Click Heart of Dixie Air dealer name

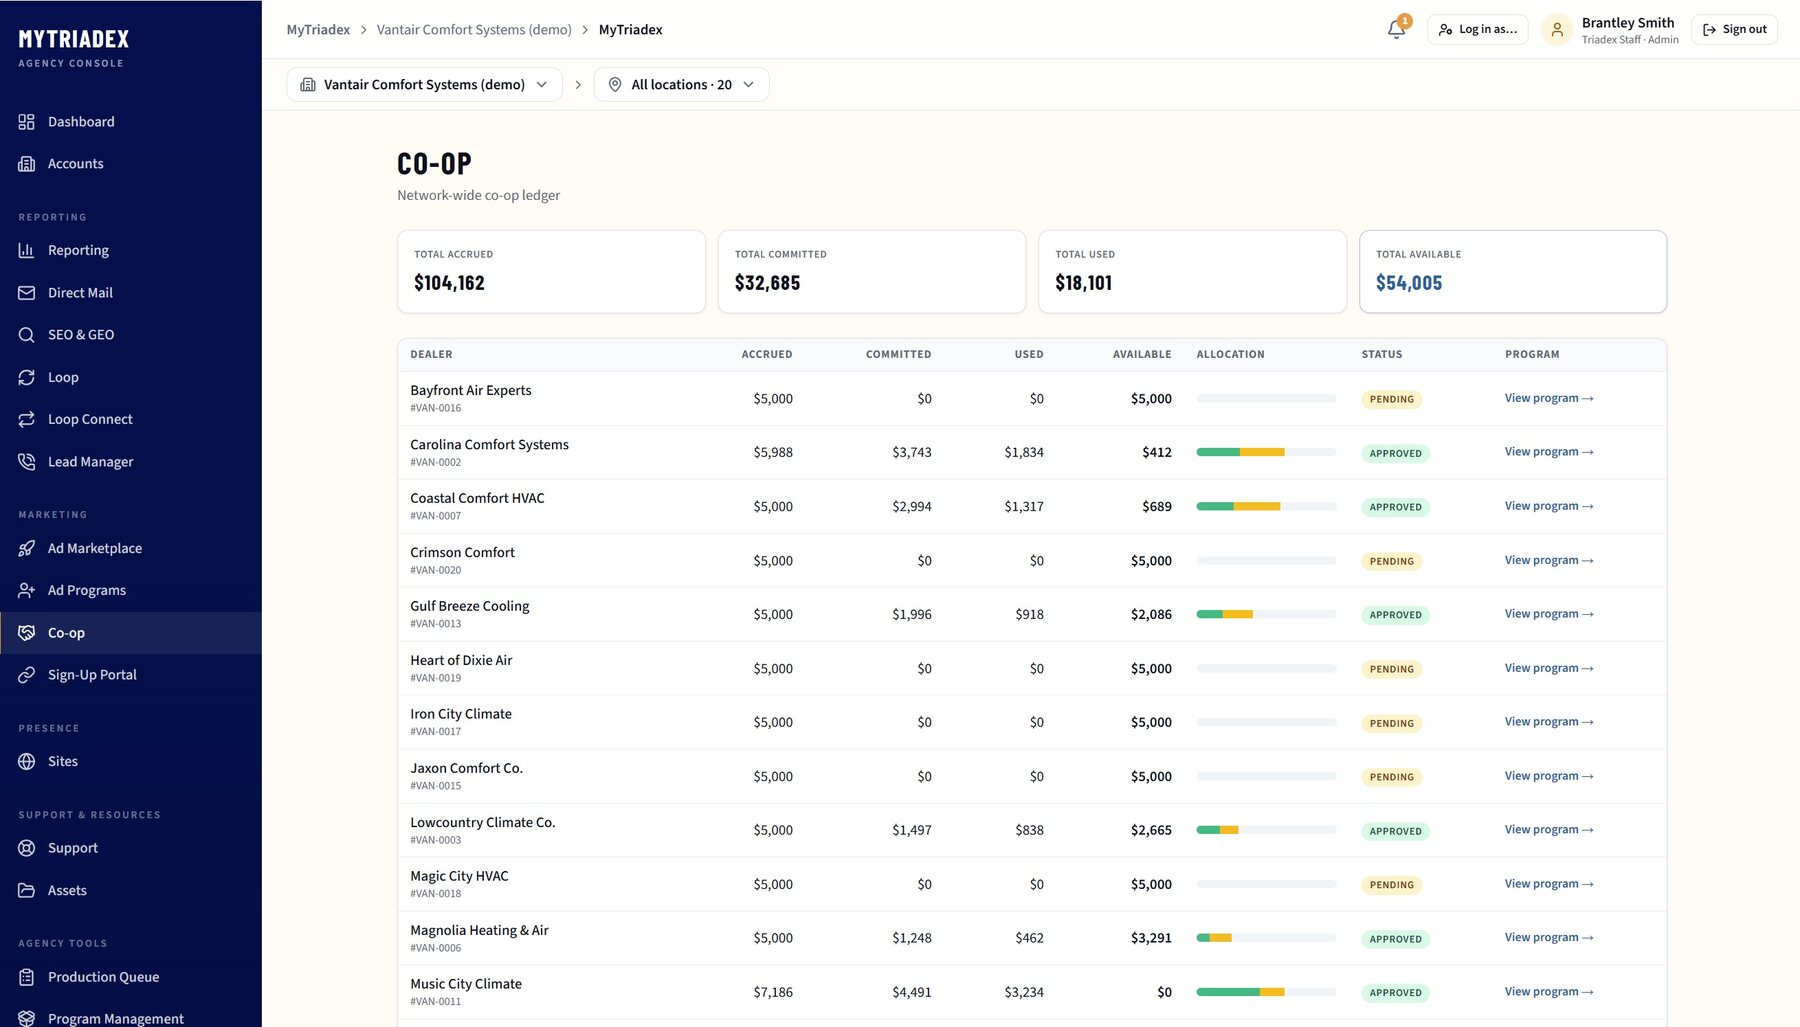(461, 660)
